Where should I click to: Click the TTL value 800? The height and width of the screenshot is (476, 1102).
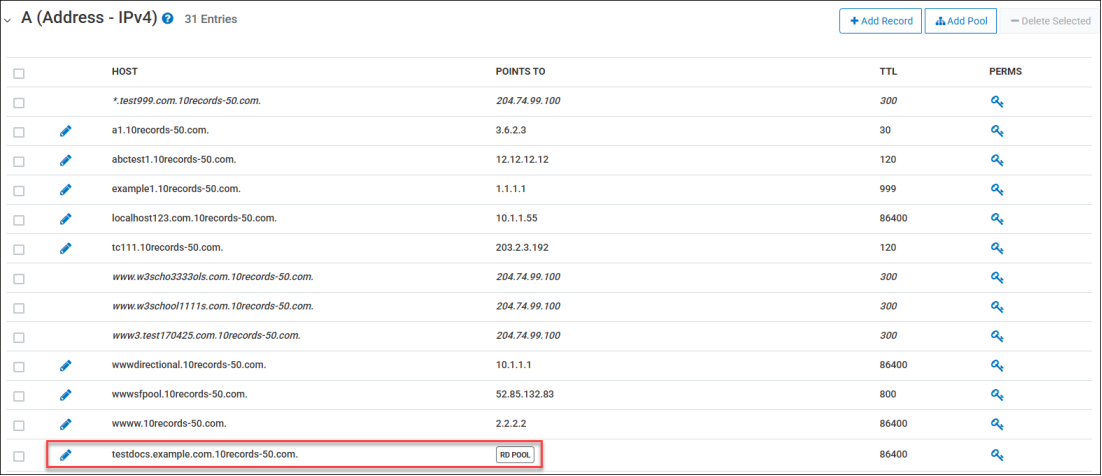coord(888,394)
